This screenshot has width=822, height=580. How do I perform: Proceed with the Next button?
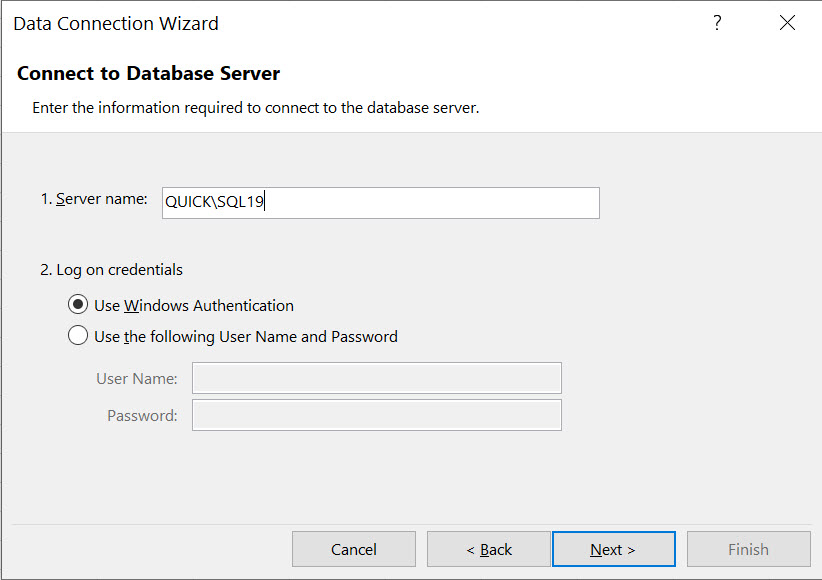tap(613, 549)
